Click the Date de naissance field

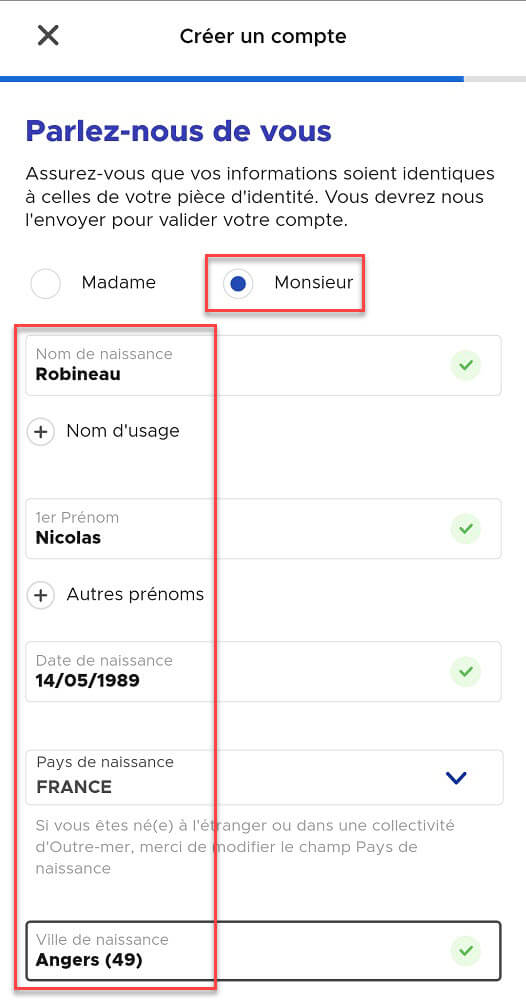tap(263, 672)
